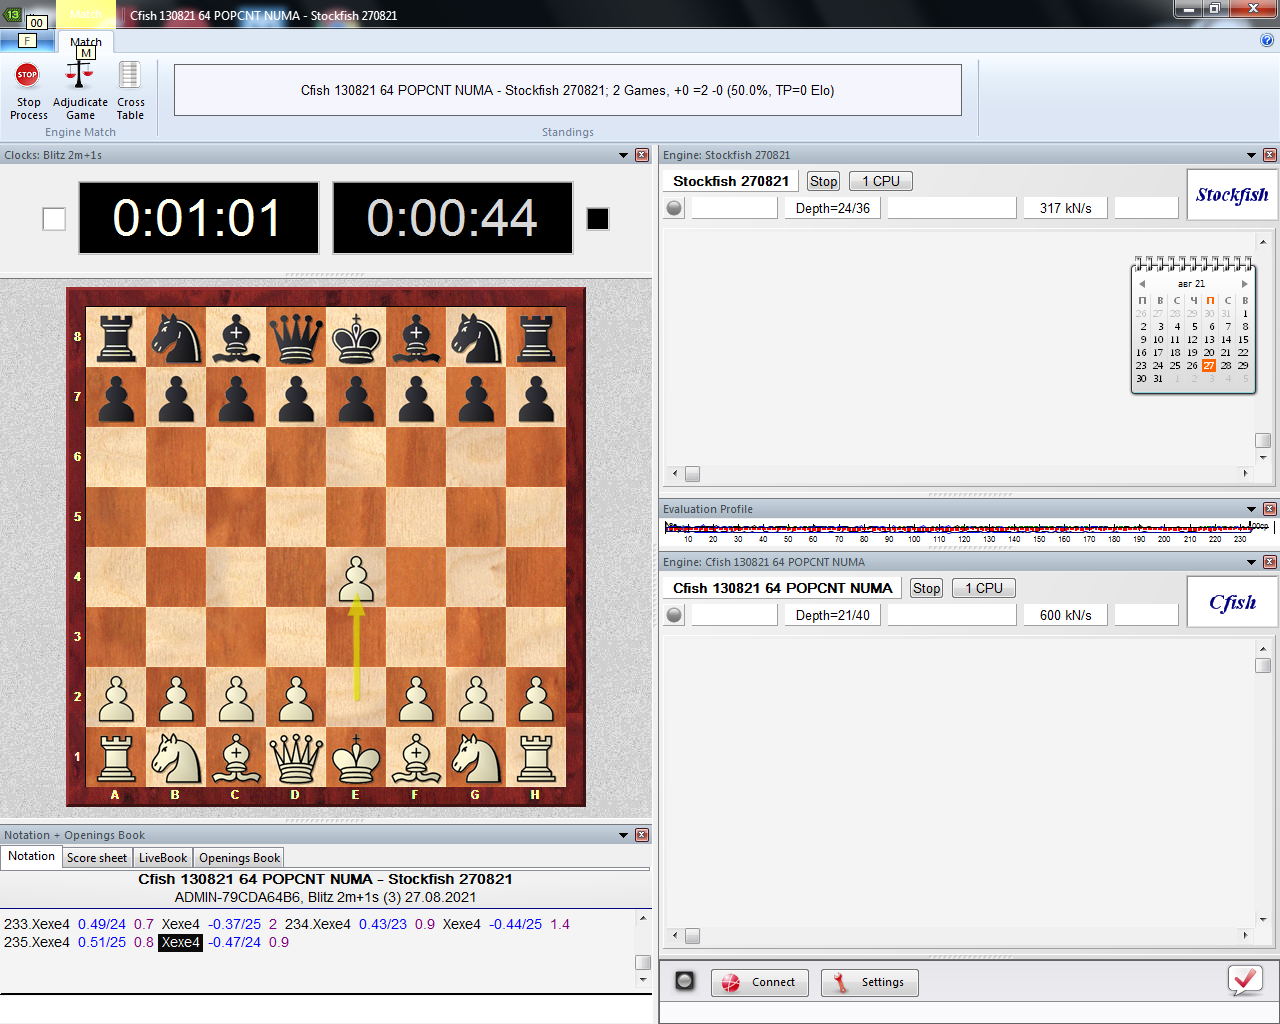The height and width of the screenshot is (1024, 1280).
Task: Click the white rook on a1
Action: [116, 757]
